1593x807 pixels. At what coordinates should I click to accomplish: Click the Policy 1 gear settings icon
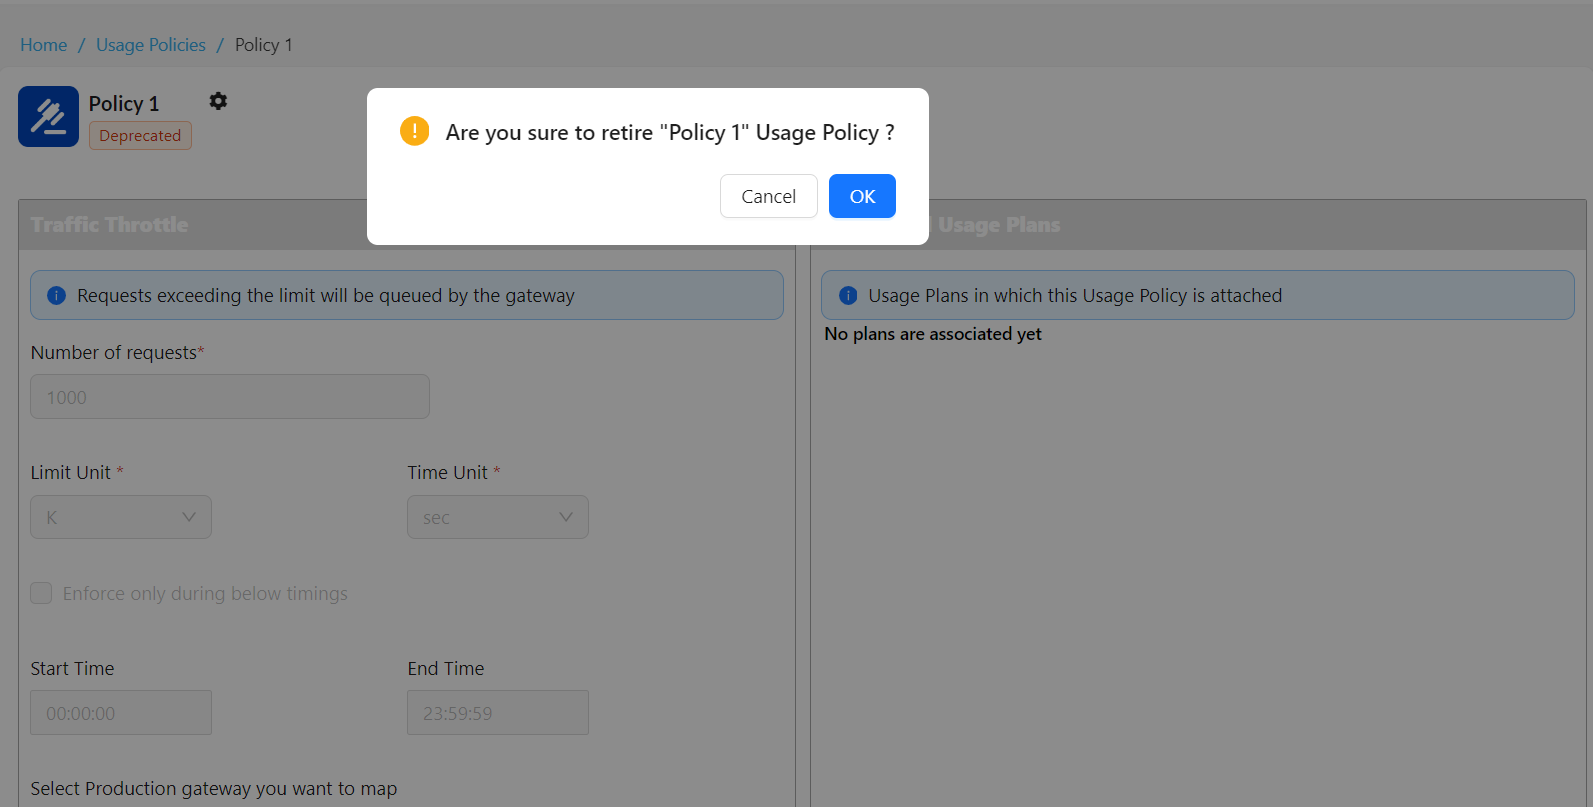218,101
